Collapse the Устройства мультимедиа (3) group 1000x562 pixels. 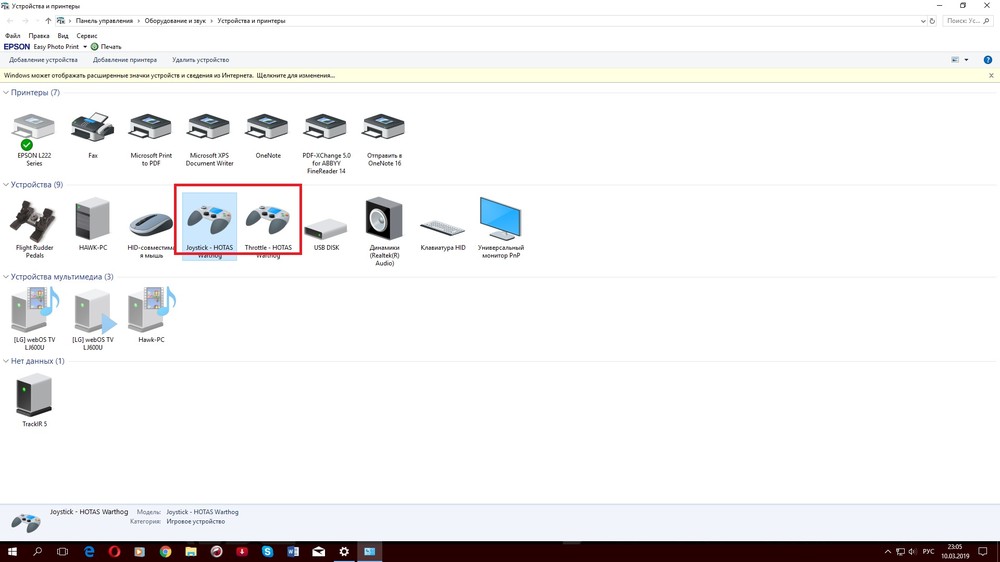6,277
